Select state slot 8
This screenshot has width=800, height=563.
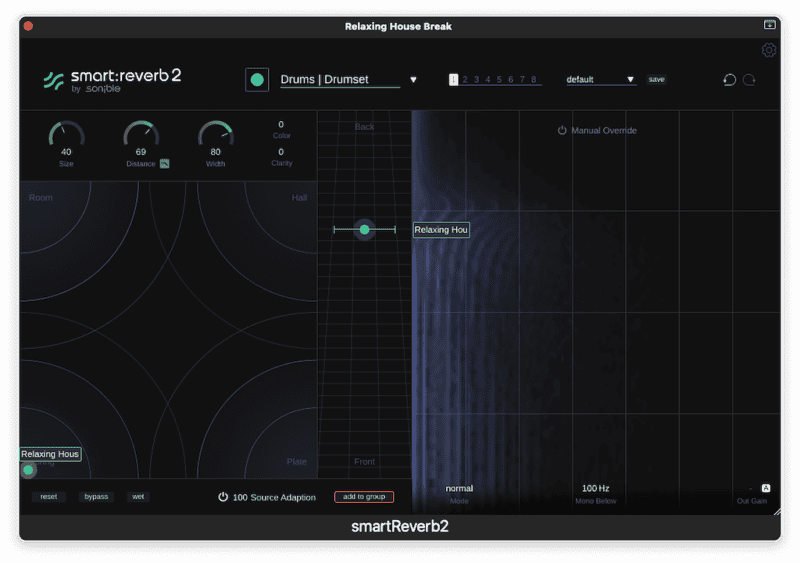(534, 80)
